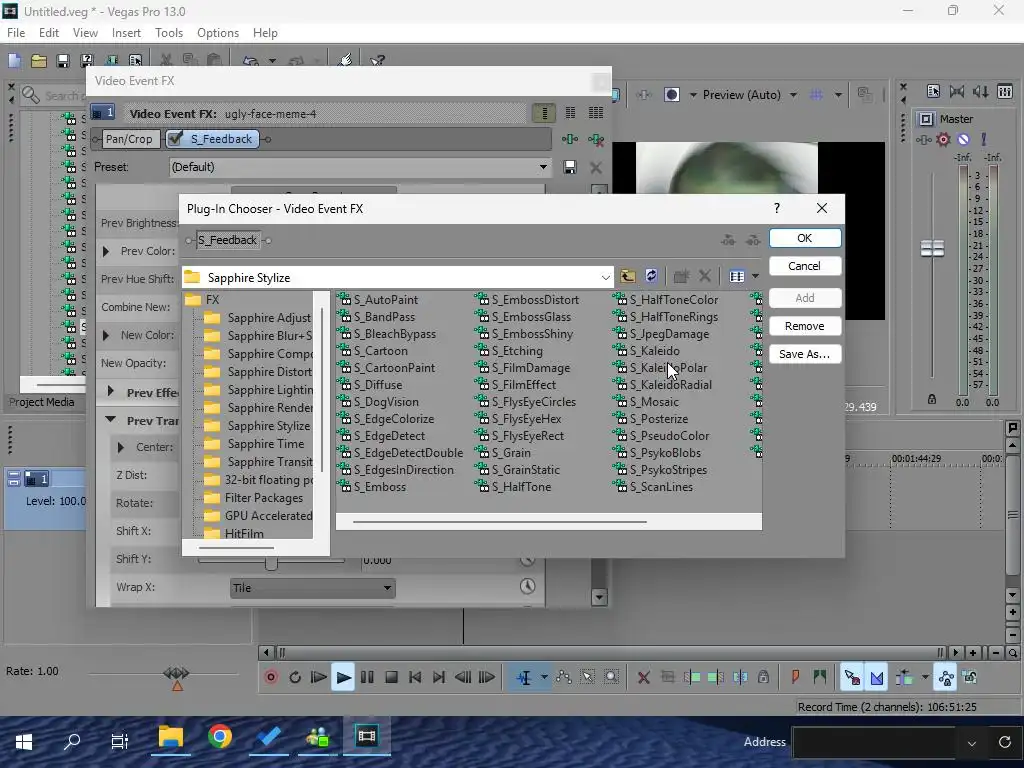Click the Delete red X in edit toolbar
The height and width of the screenshot is (768, 1024).
[x=643, y=677]
